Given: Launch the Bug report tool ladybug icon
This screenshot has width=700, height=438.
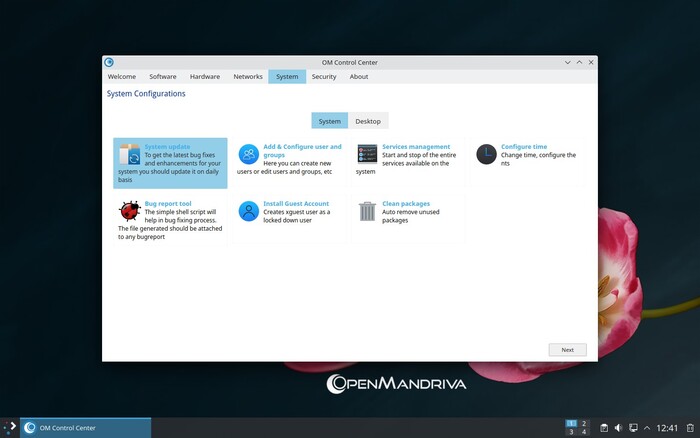Looking at the screenshot, I should pyautogui.click(x=130, y=211).
